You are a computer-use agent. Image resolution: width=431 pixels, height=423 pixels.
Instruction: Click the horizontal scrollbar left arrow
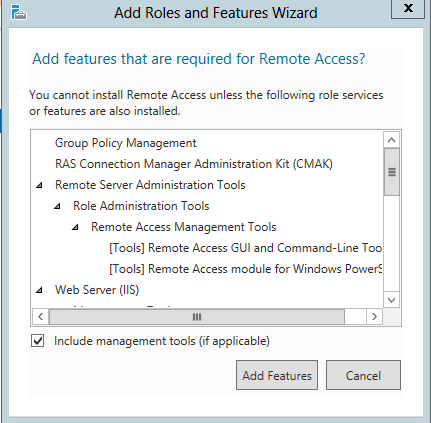[40, 316]
